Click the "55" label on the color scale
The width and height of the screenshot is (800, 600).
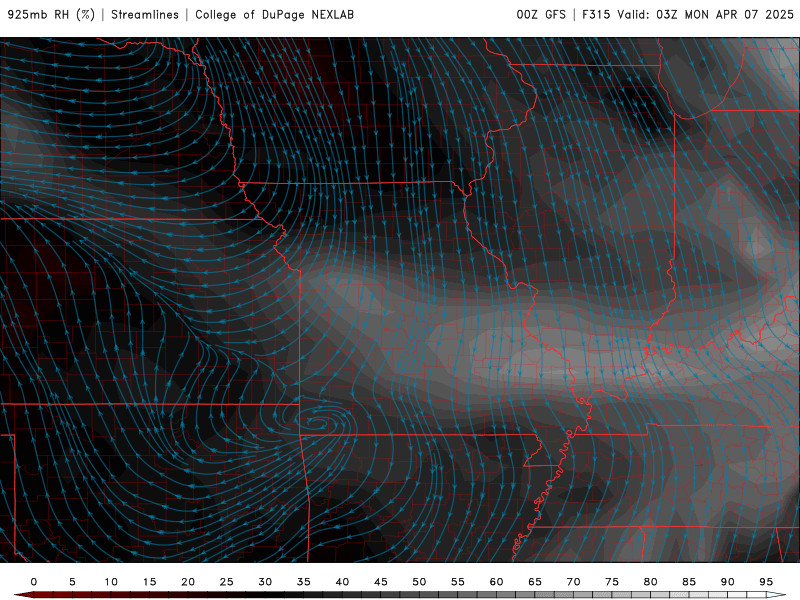[x=458, y=582]
